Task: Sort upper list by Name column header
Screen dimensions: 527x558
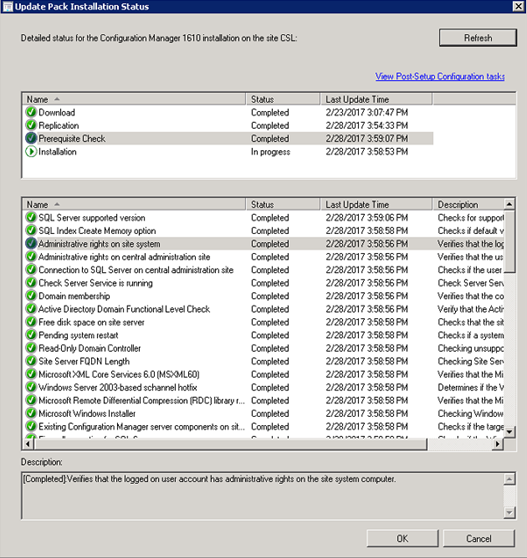Action: (x=134, y=99)
